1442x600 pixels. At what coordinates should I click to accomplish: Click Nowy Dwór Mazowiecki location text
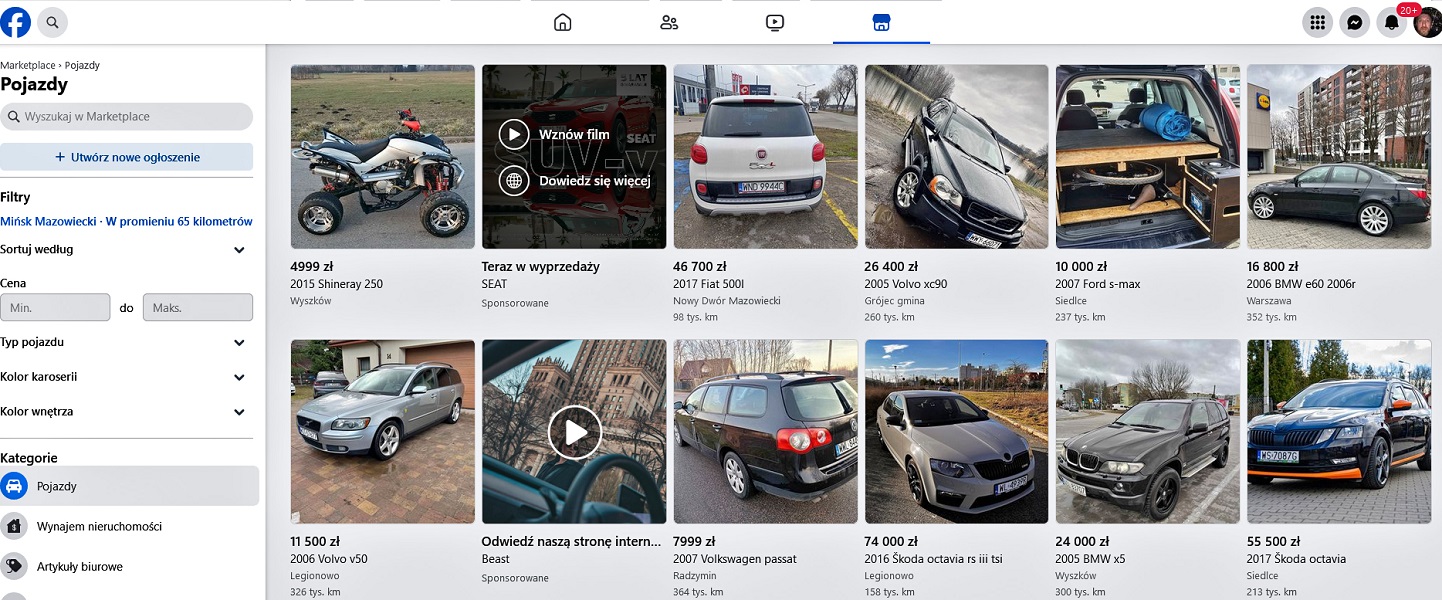(727, 301)
